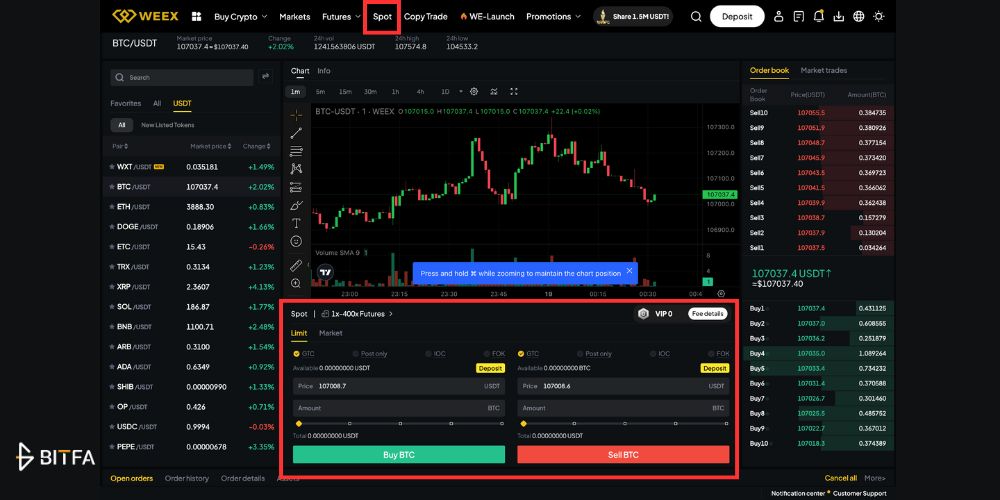Click the TradingView logo on chart
The height and width of the screenshot is (500, 1000).
[x=326, y=272]
